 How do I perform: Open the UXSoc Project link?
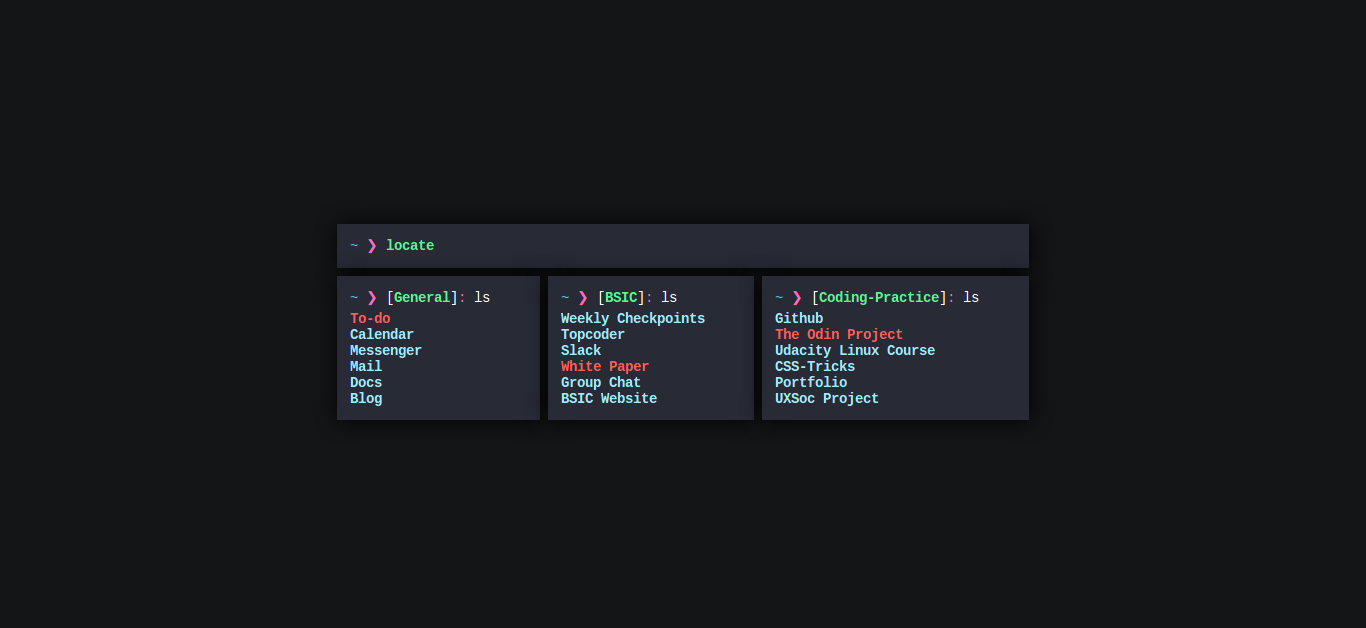click(x=827, y=399)
